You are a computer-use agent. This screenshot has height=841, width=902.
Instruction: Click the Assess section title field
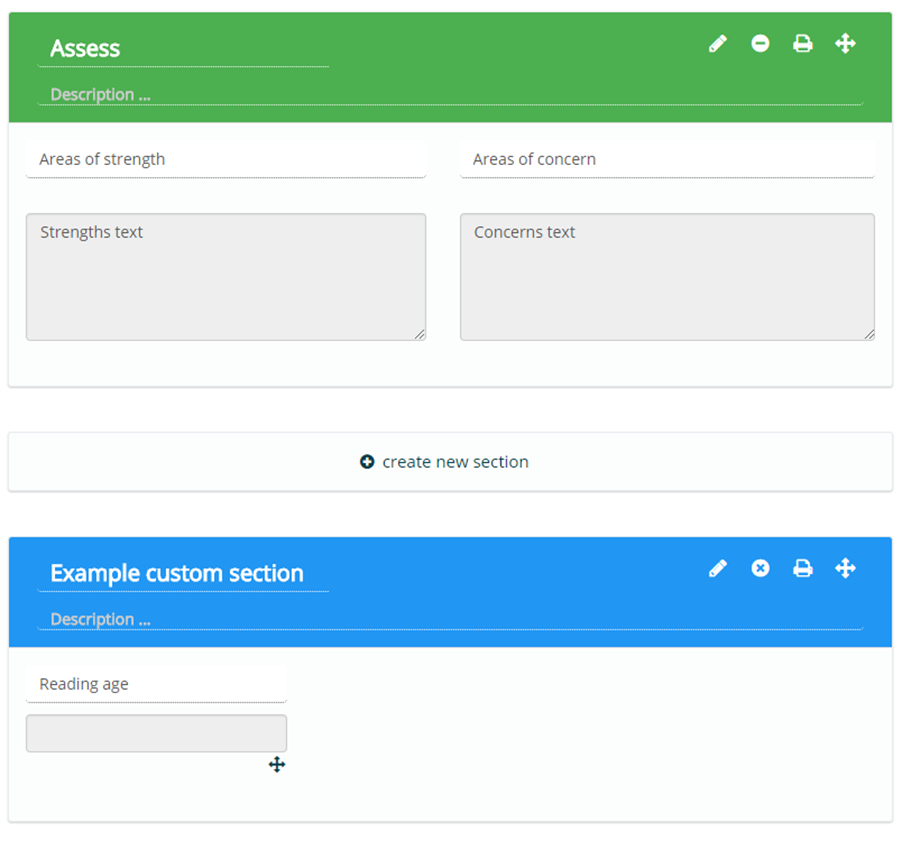click(183, 49)
